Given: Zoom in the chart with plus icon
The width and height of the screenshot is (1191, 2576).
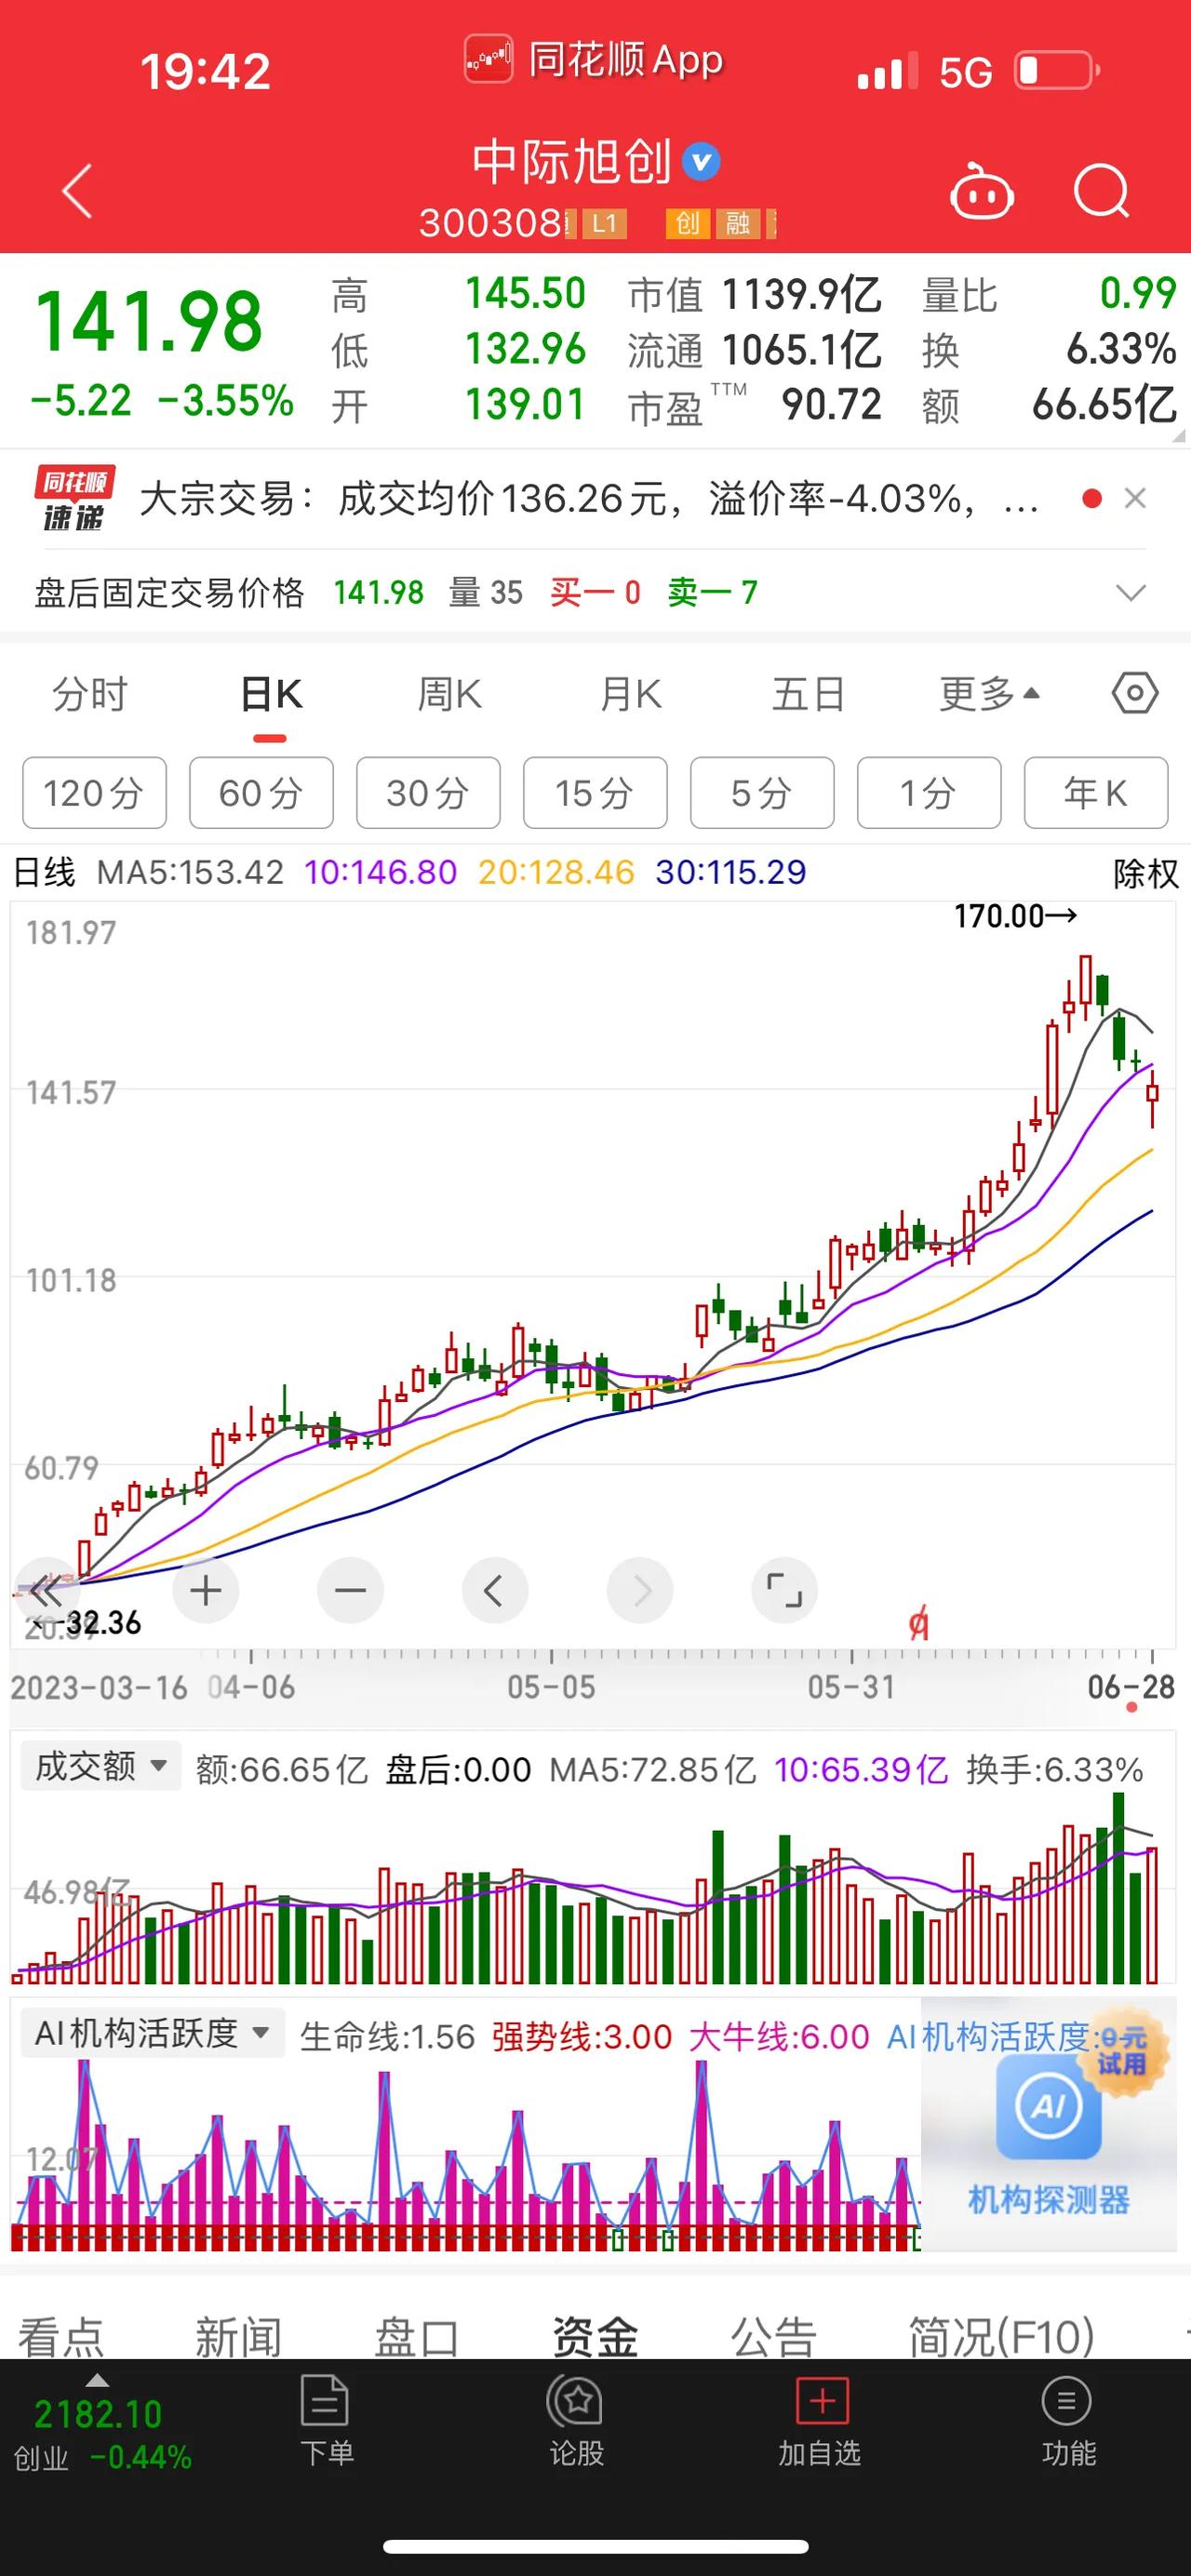Looking at the screenshot, I should (x=205, y=1590).
